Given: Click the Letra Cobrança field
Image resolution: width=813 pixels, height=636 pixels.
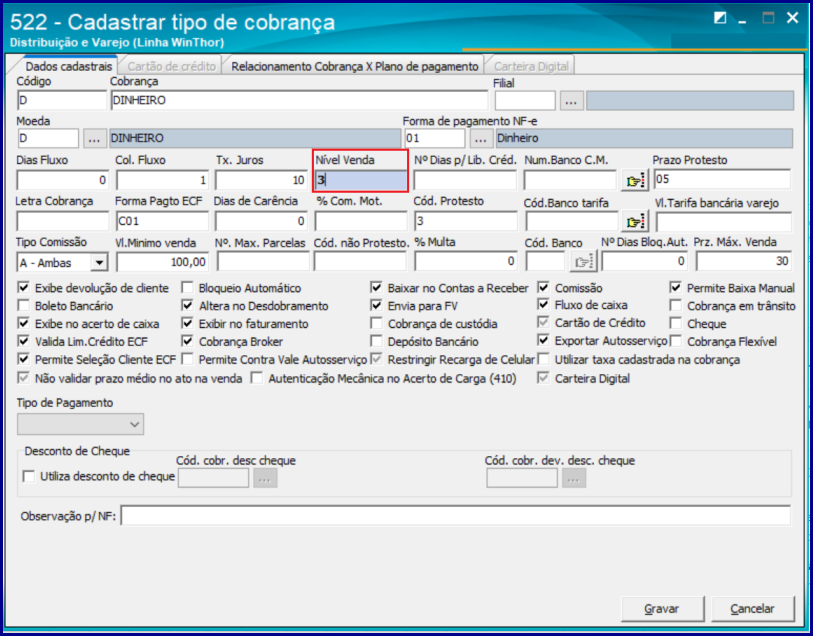Looking at the screenshot, I should tap(63, 221).
